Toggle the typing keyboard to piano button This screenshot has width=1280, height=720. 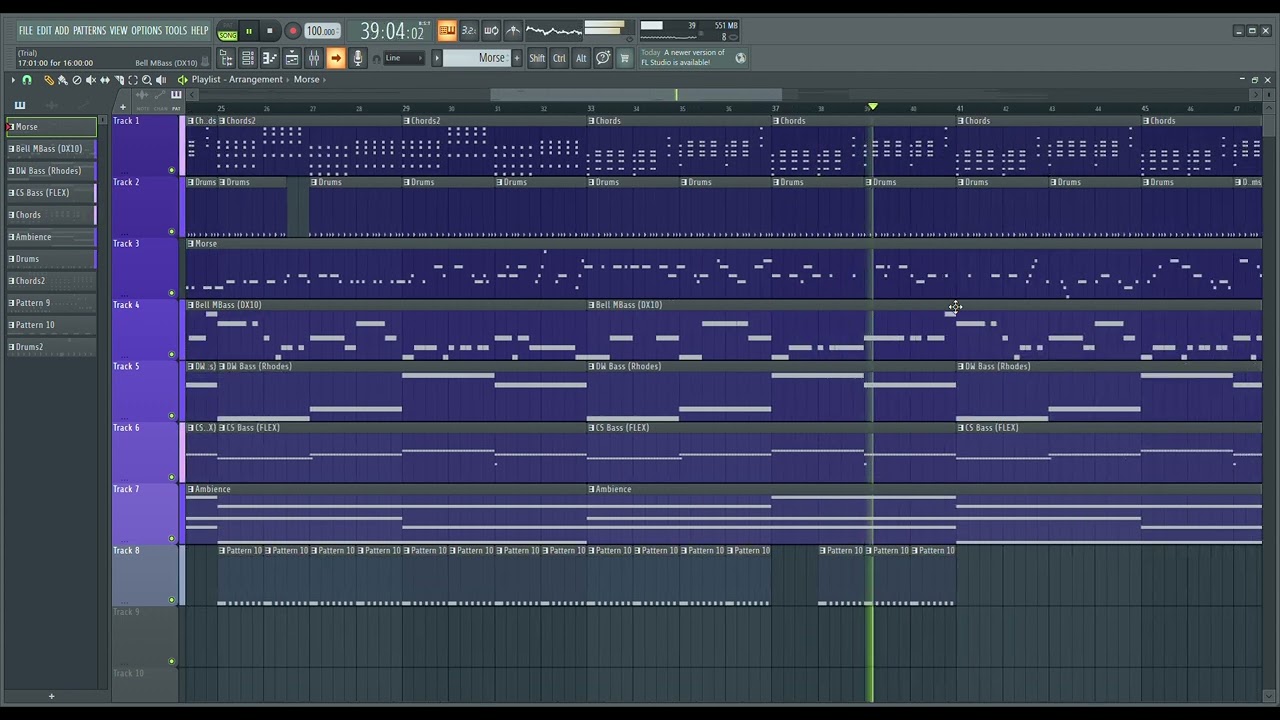coord(447,31)
